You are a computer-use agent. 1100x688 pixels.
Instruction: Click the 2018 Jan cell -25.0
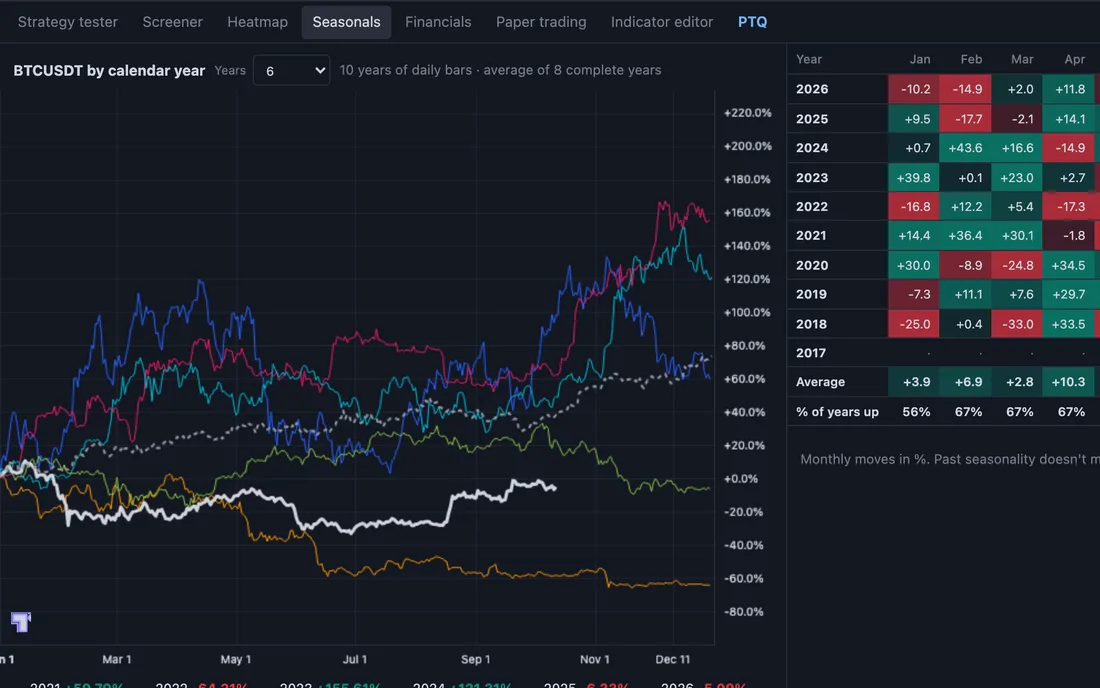point(913,324)
